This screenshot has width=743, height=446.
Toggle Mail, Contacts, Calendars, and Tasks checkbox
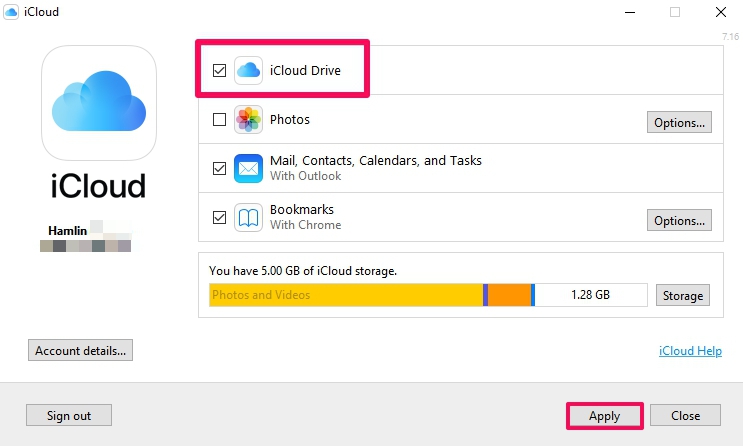219,168
